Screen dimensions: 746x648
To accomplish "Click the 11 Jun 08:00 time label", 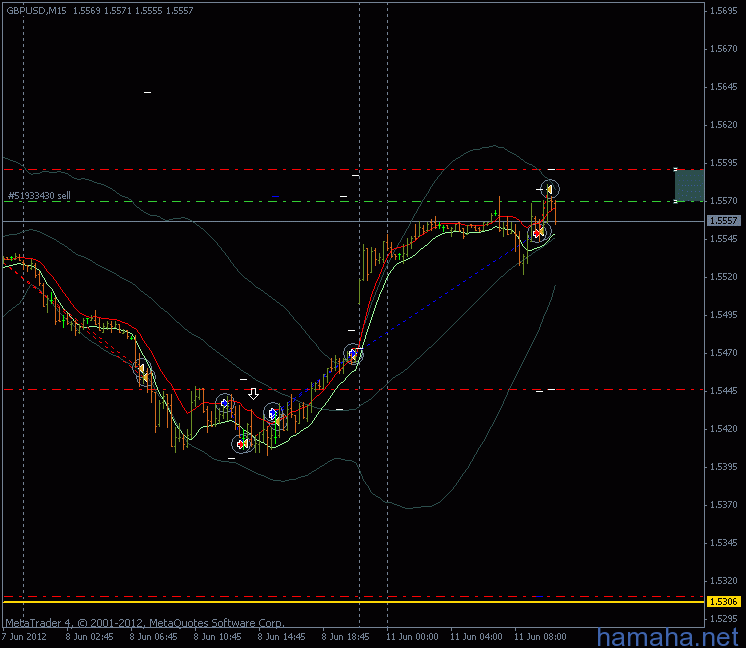I will point(540,637).
